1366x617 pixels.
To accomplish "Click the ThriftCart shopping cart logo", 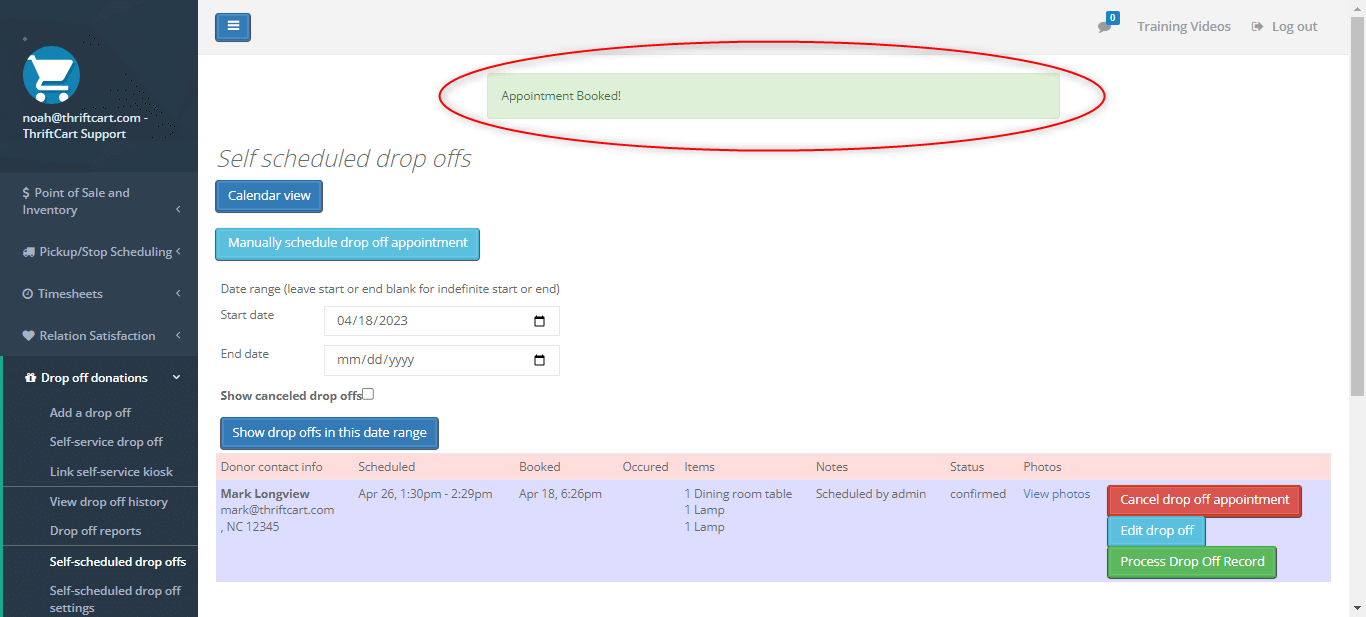I will point(51,75).
